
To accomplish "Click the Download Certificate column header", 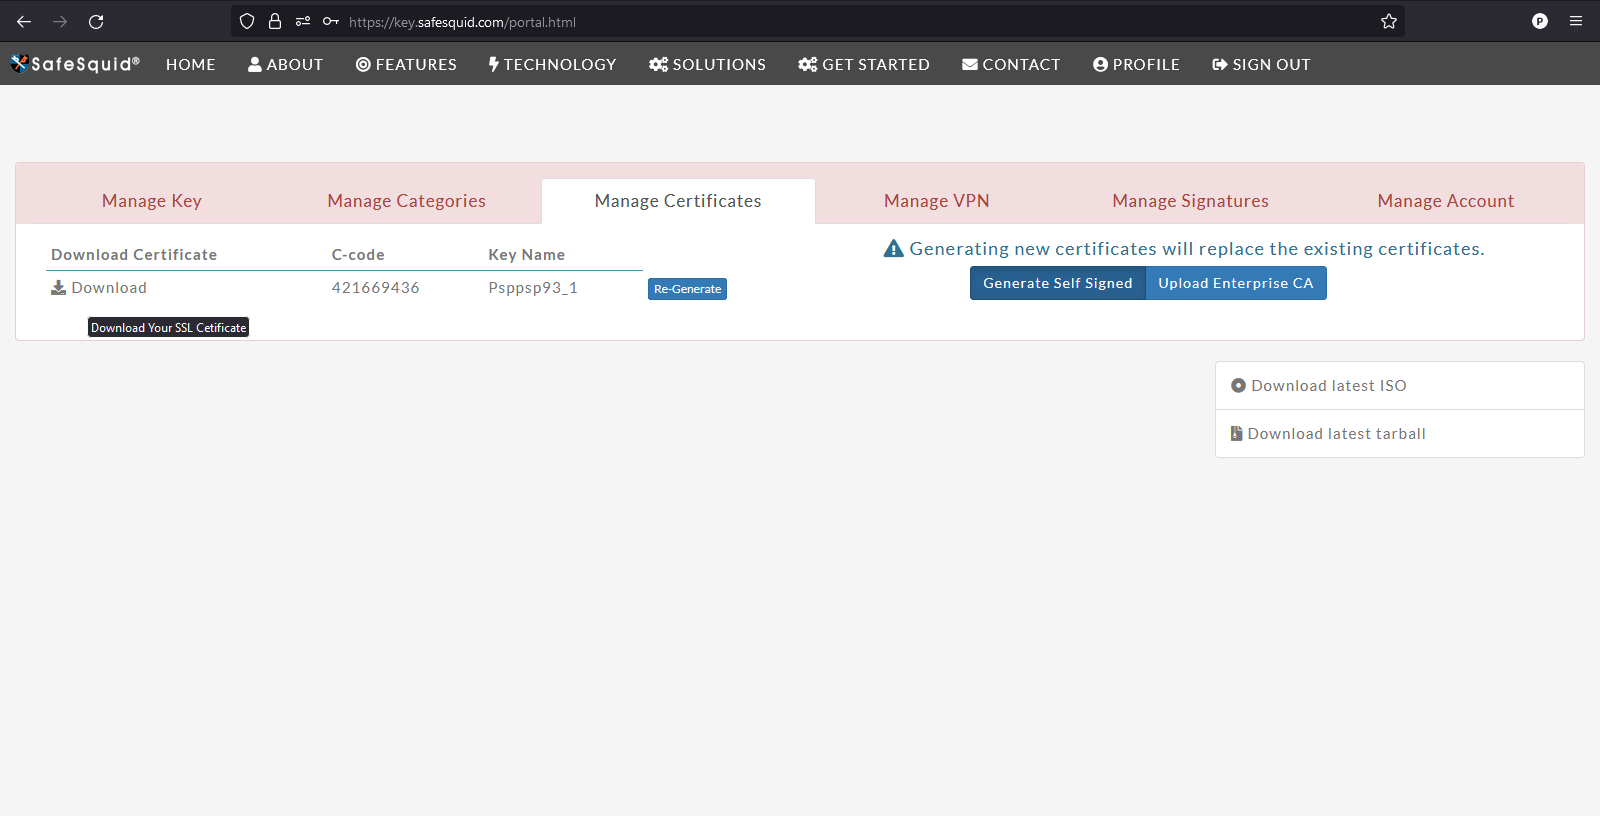I will point(134,254).
